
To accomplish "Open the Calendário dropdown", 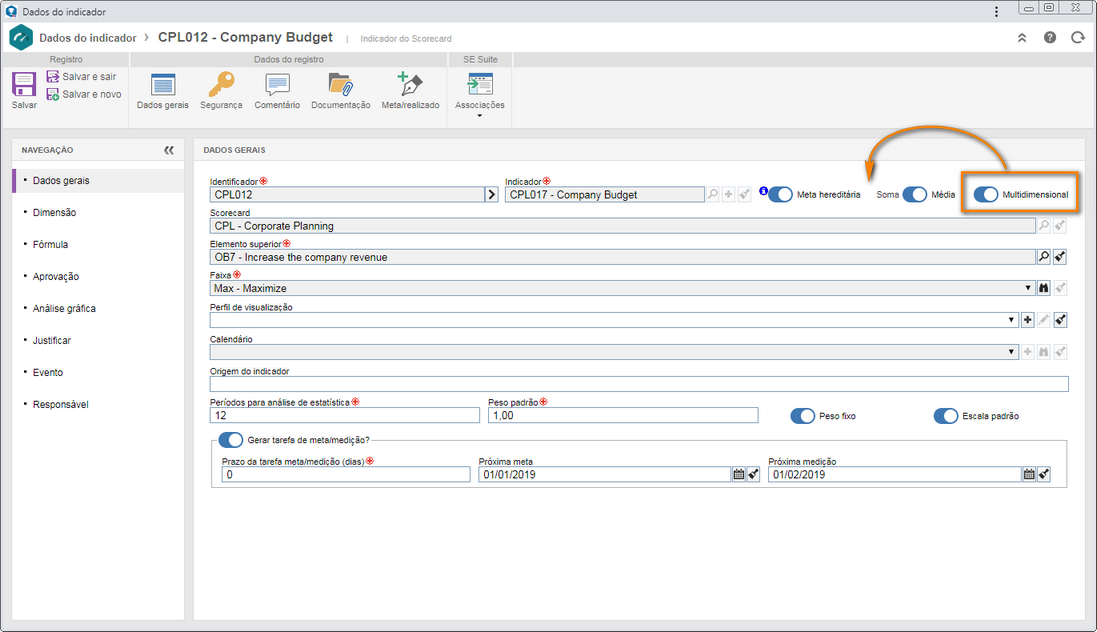I will [x=1011, y=352].
